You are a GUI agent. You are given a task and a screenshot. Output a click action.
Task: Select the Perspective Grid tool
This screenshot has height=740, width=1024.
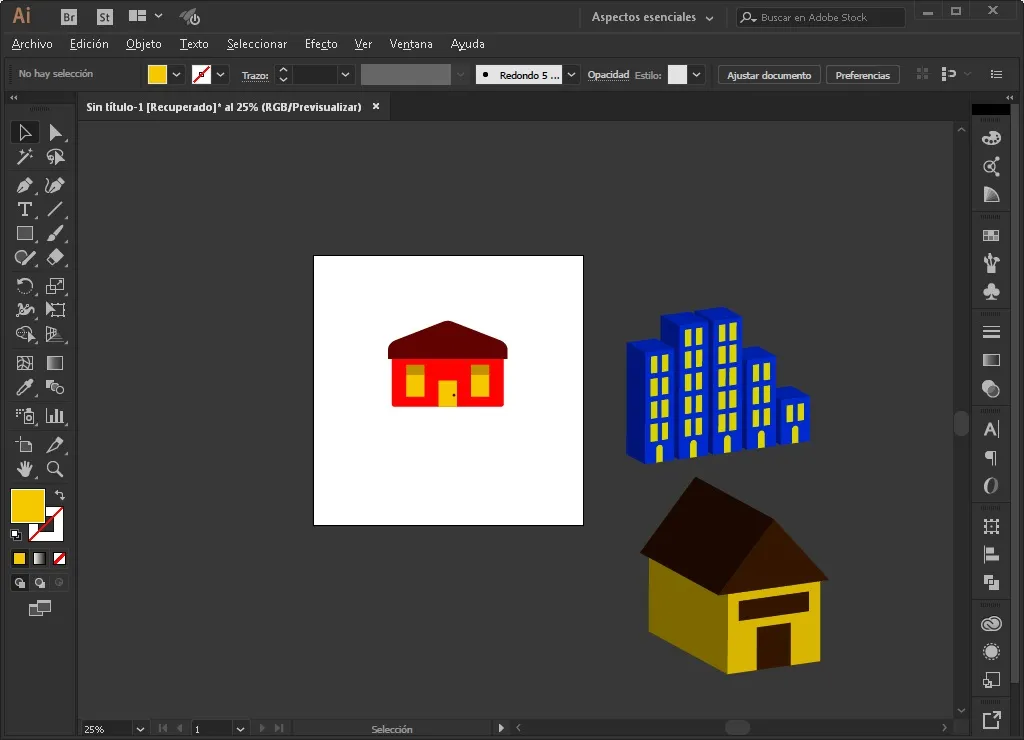[x=56, y=334]
